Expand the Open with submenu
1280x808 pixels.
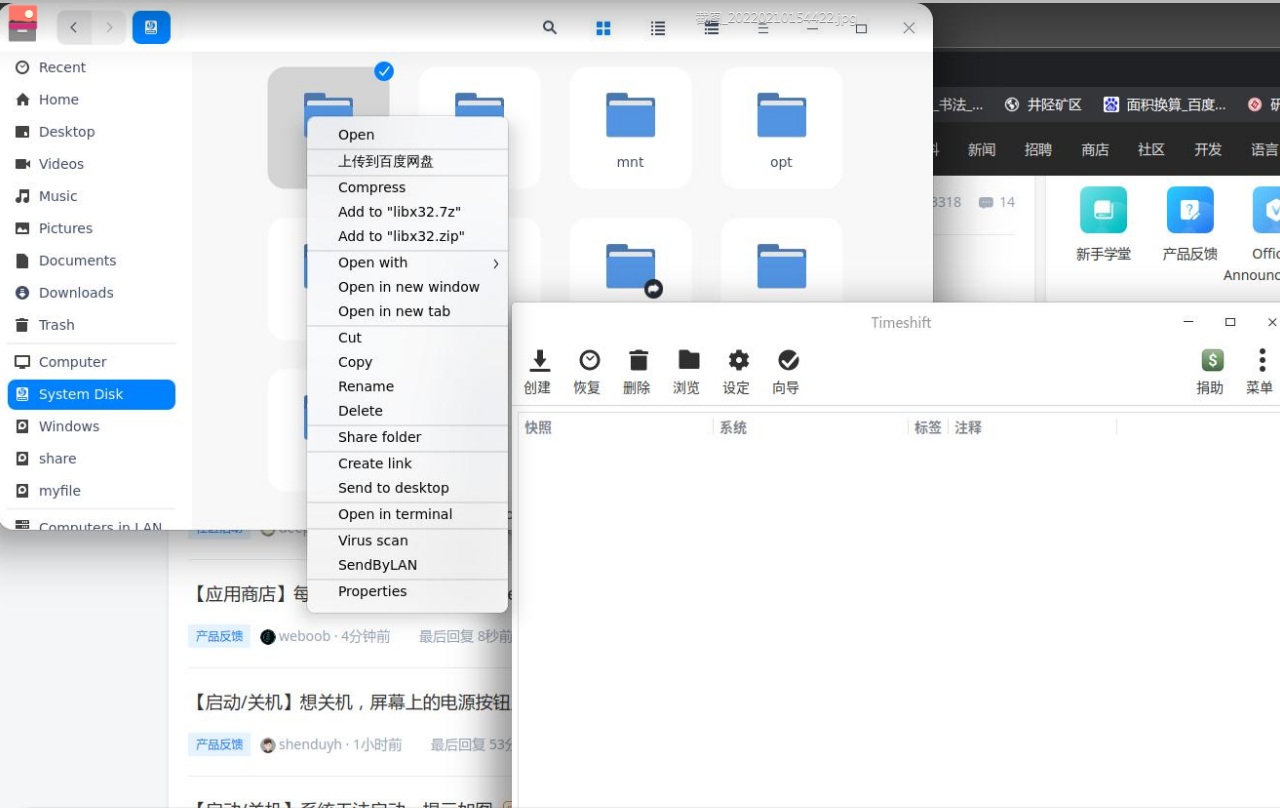pyautogui.click(x=407, y=262)
